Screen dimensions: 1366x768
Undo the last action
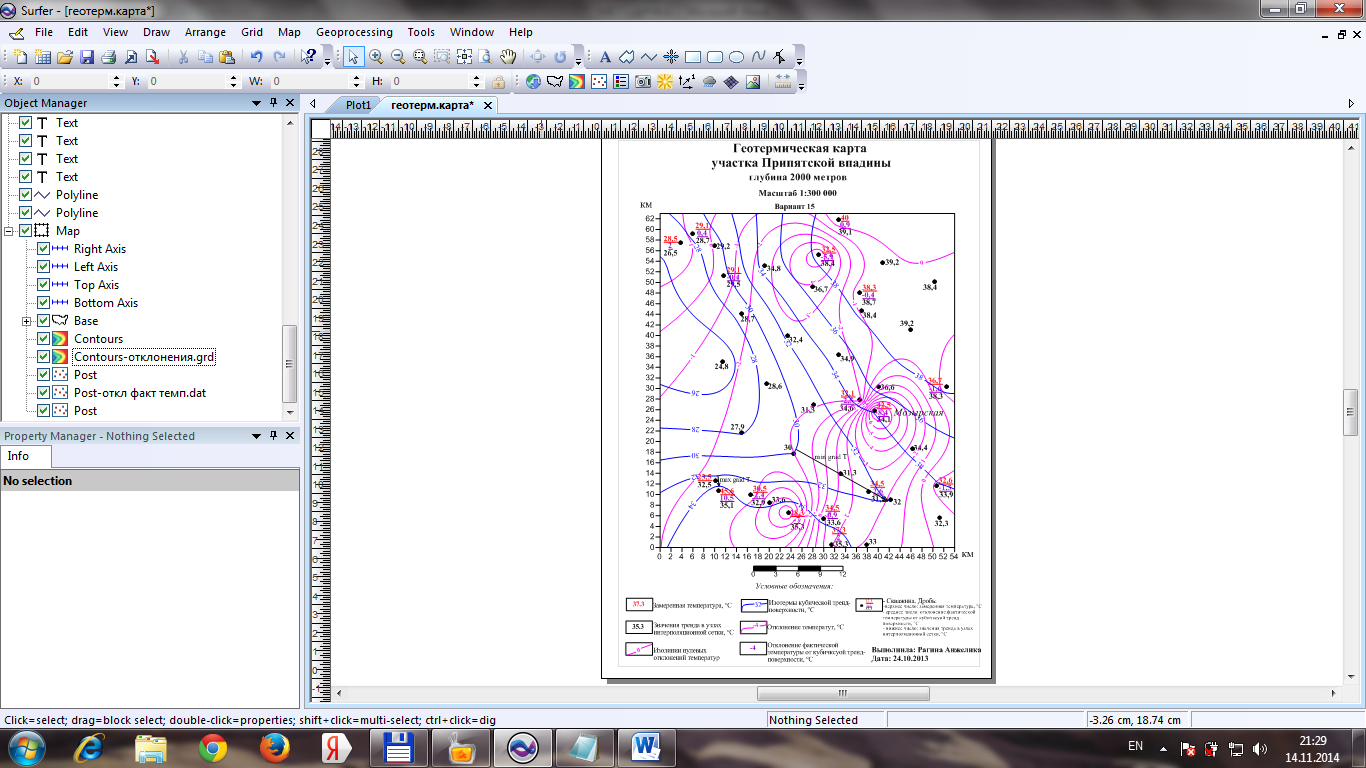click(257, 56)
